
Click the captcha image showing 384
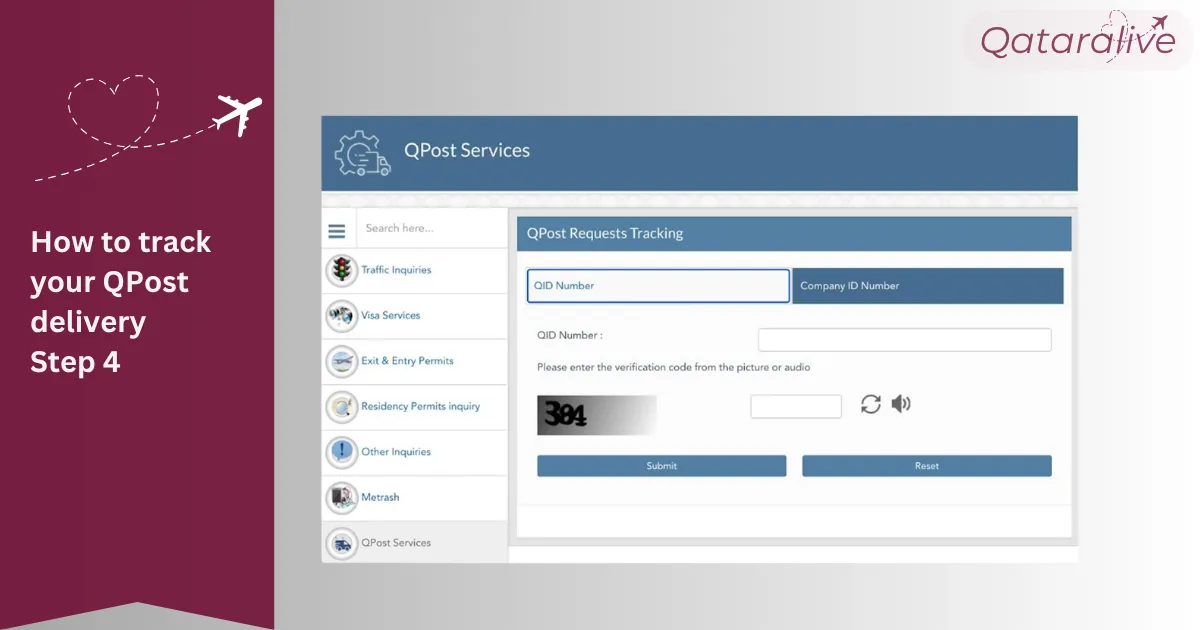(597, 415)
